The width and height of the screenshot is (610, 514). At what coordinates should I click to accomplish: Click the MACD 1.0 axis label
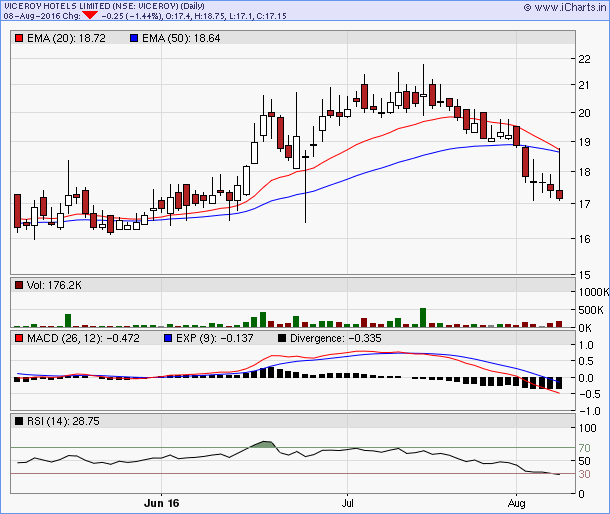pos(586,345)
